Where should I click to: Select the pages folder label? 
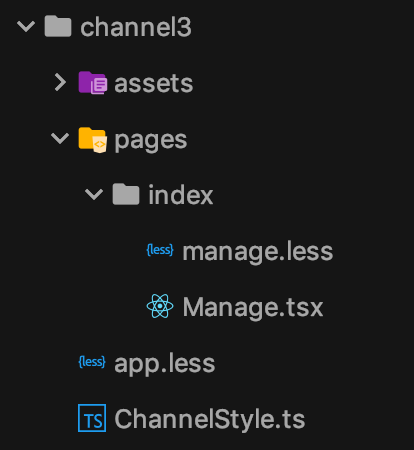coord(151,141)
